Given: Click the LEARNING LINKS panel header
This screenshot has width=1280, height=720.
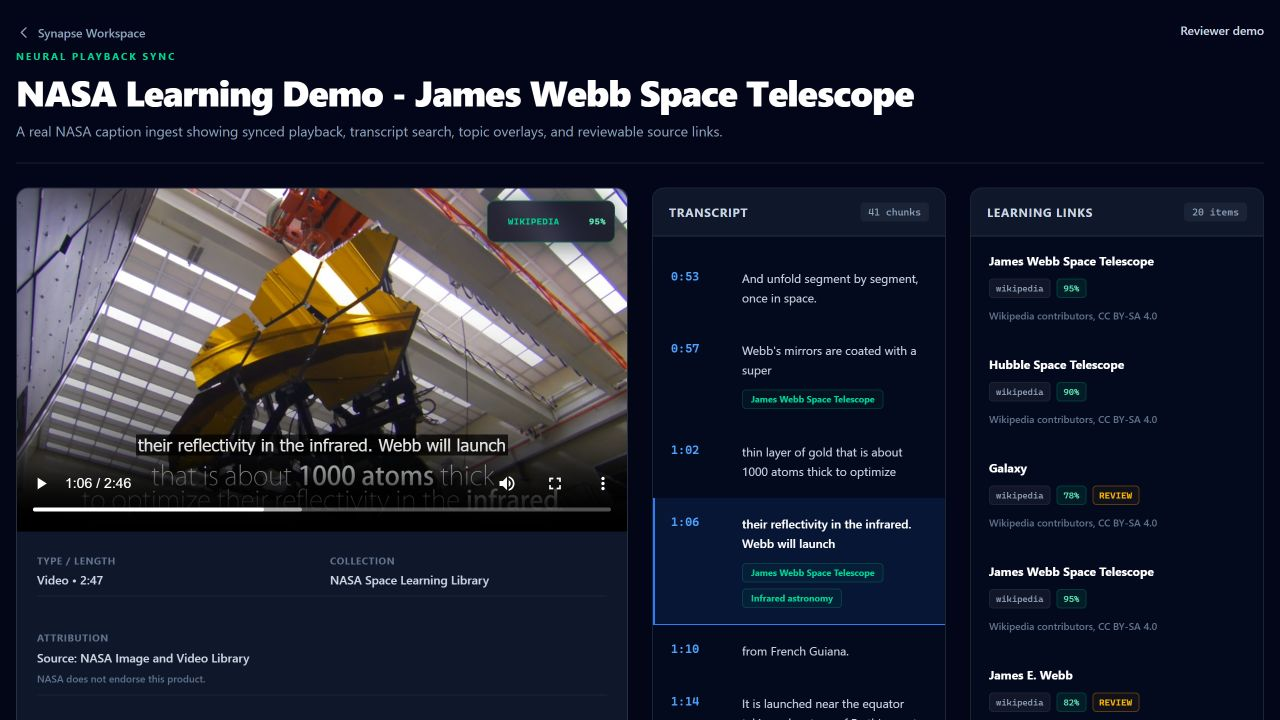Looking at the screenshot, I should (1040, 212).
